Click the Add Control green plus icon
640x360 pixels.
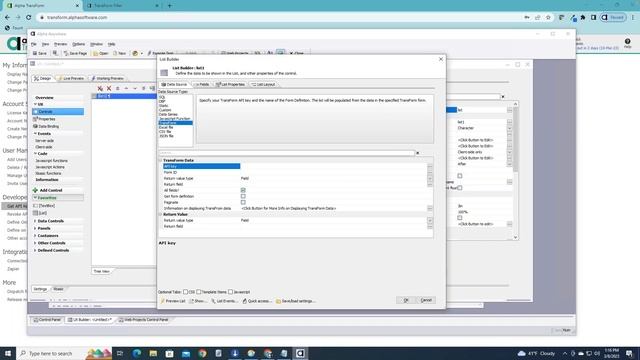(35, 190)
